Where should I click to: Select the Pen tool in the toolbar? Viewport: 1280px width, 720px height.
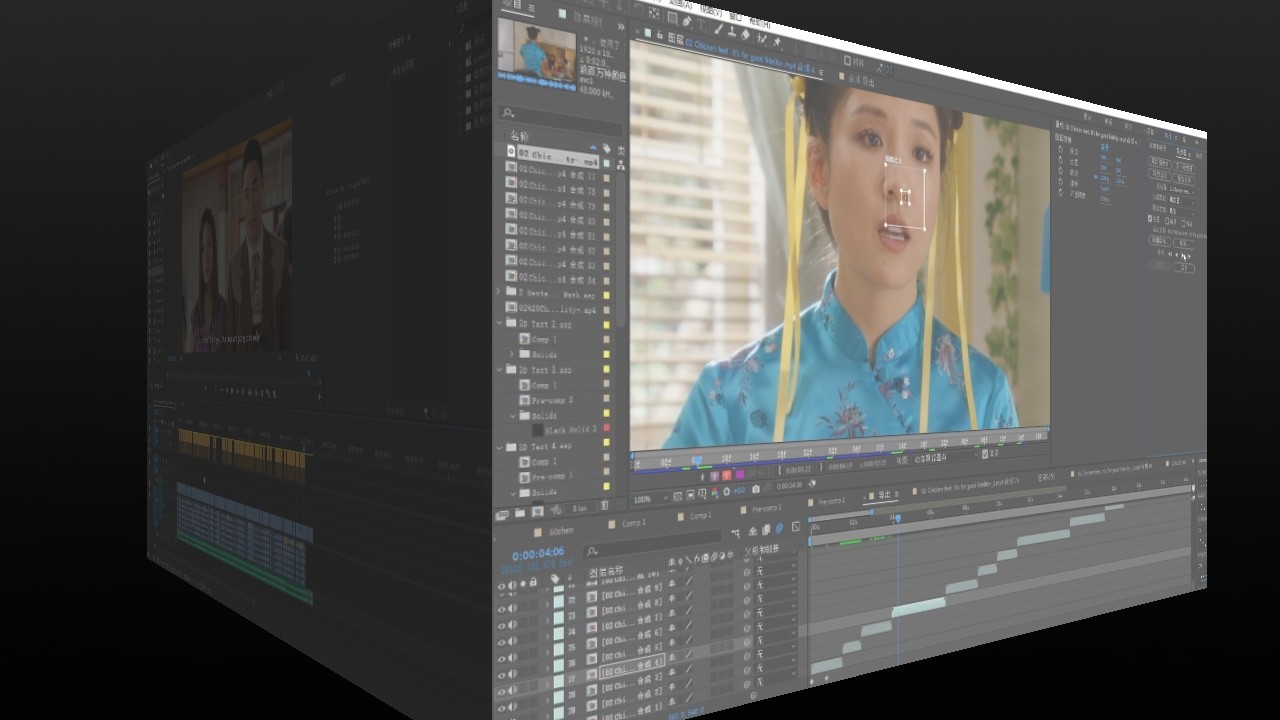[687, 21]
